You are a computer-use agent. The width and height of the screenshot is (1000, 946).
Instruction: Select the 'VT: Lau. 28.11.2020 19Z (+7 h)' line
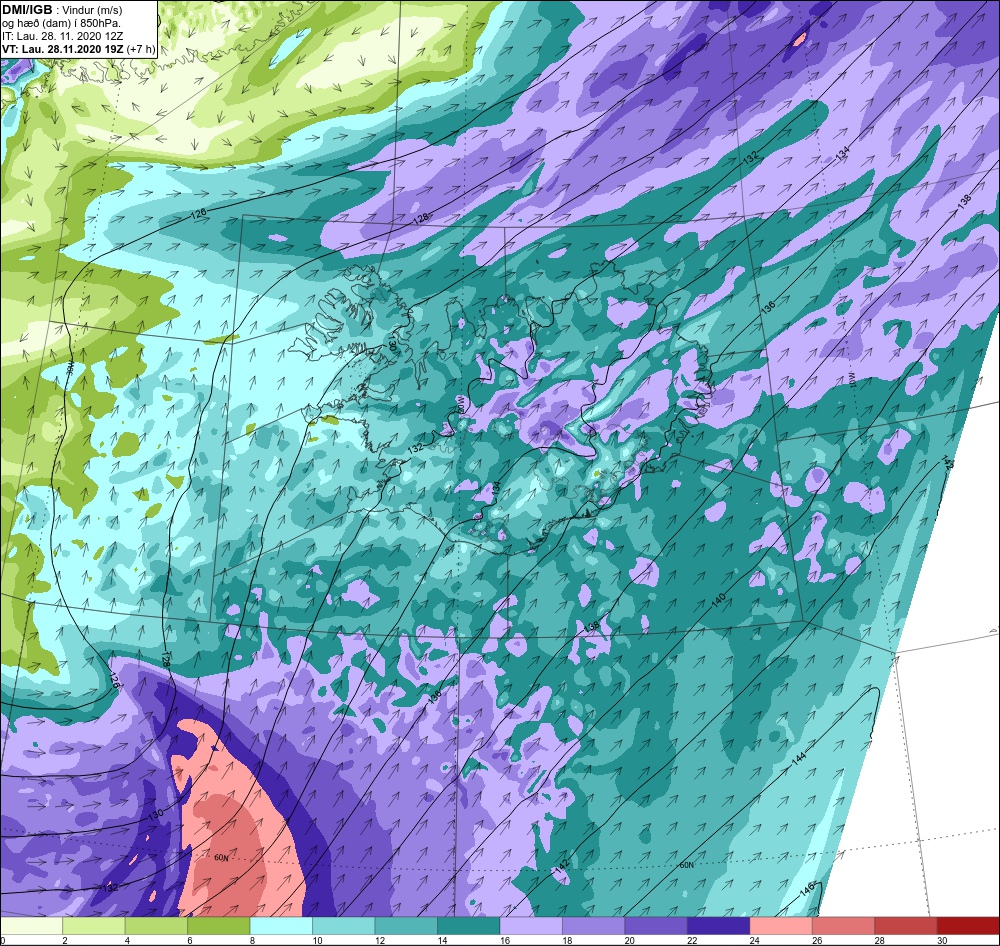pyautogui.click(x=78, y=48)
